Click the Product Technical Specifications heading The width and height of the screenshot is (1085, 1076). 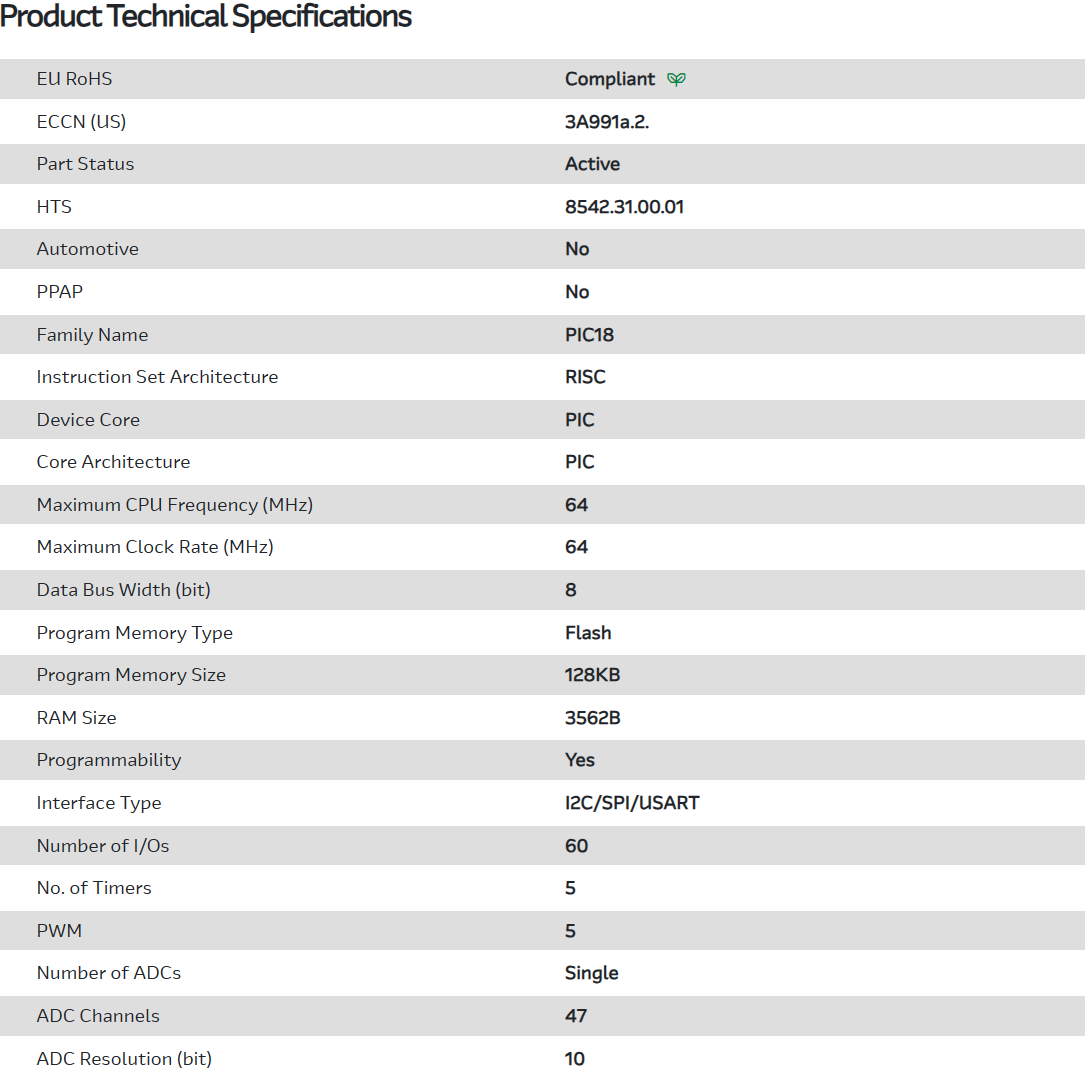[x=206, y=17]
